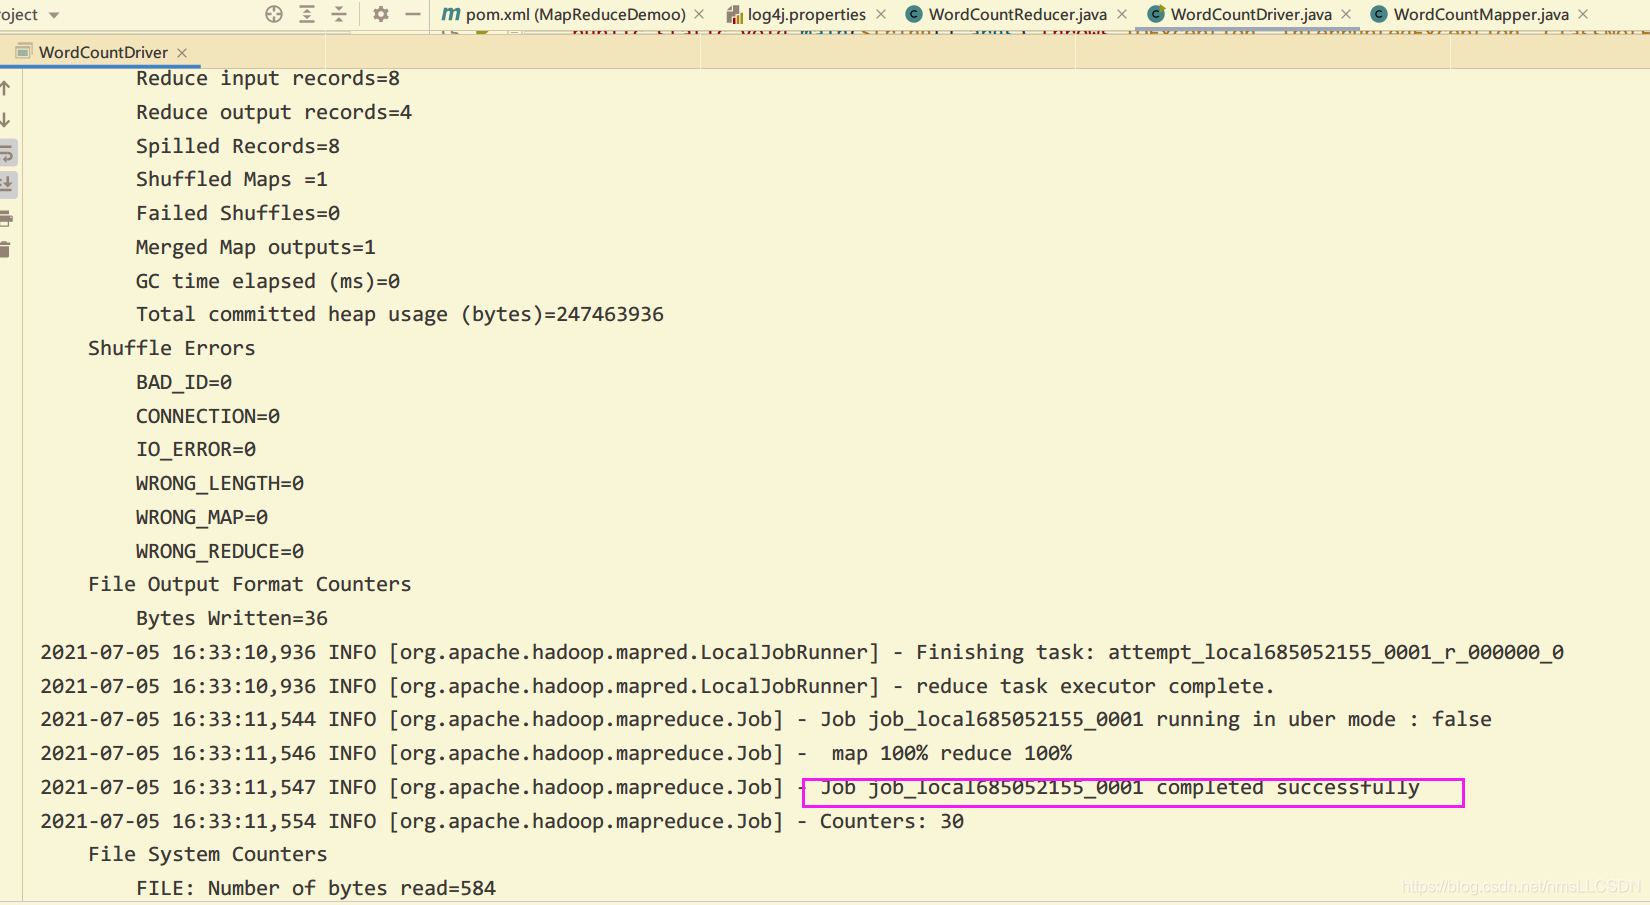Image resolution: width=1650 pixels, height=905 pixels.
Task: Close the WordCountDriver run tab
Action: click(x=182, y=53)
